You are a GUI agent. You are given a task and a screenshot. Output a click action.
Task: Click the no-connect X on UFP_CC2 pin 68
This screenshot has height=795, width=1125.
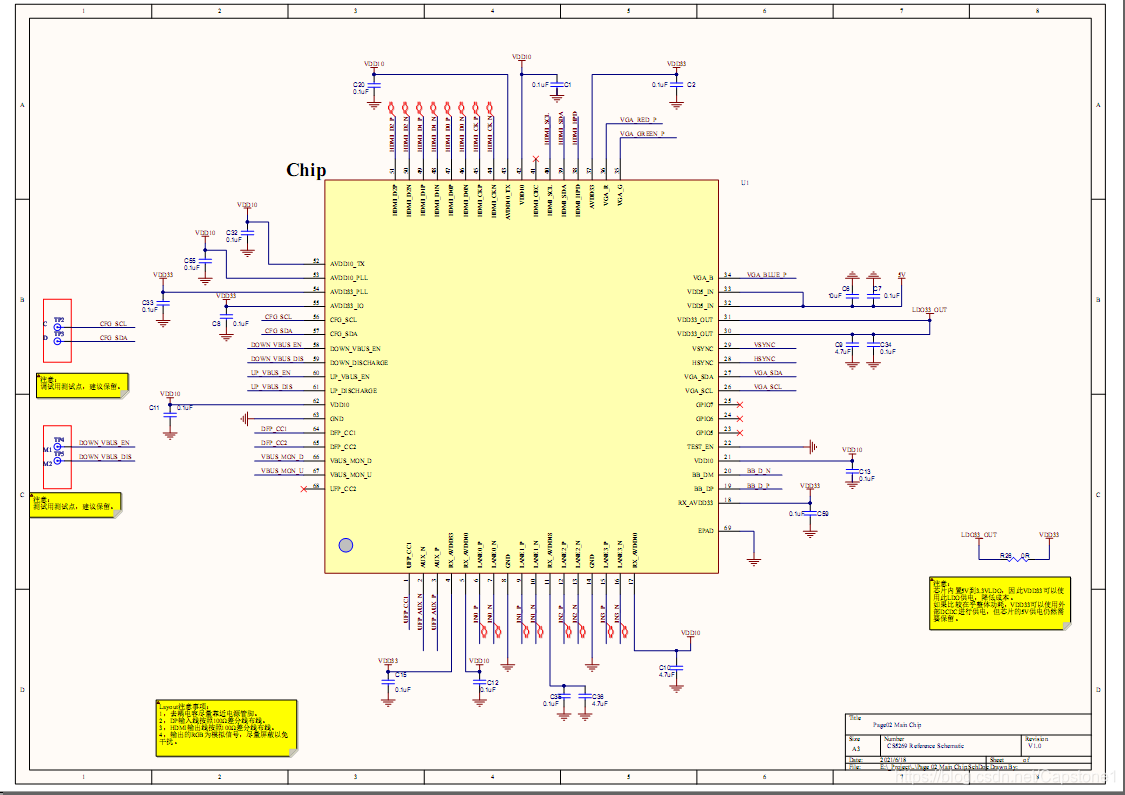pos(303,489)
